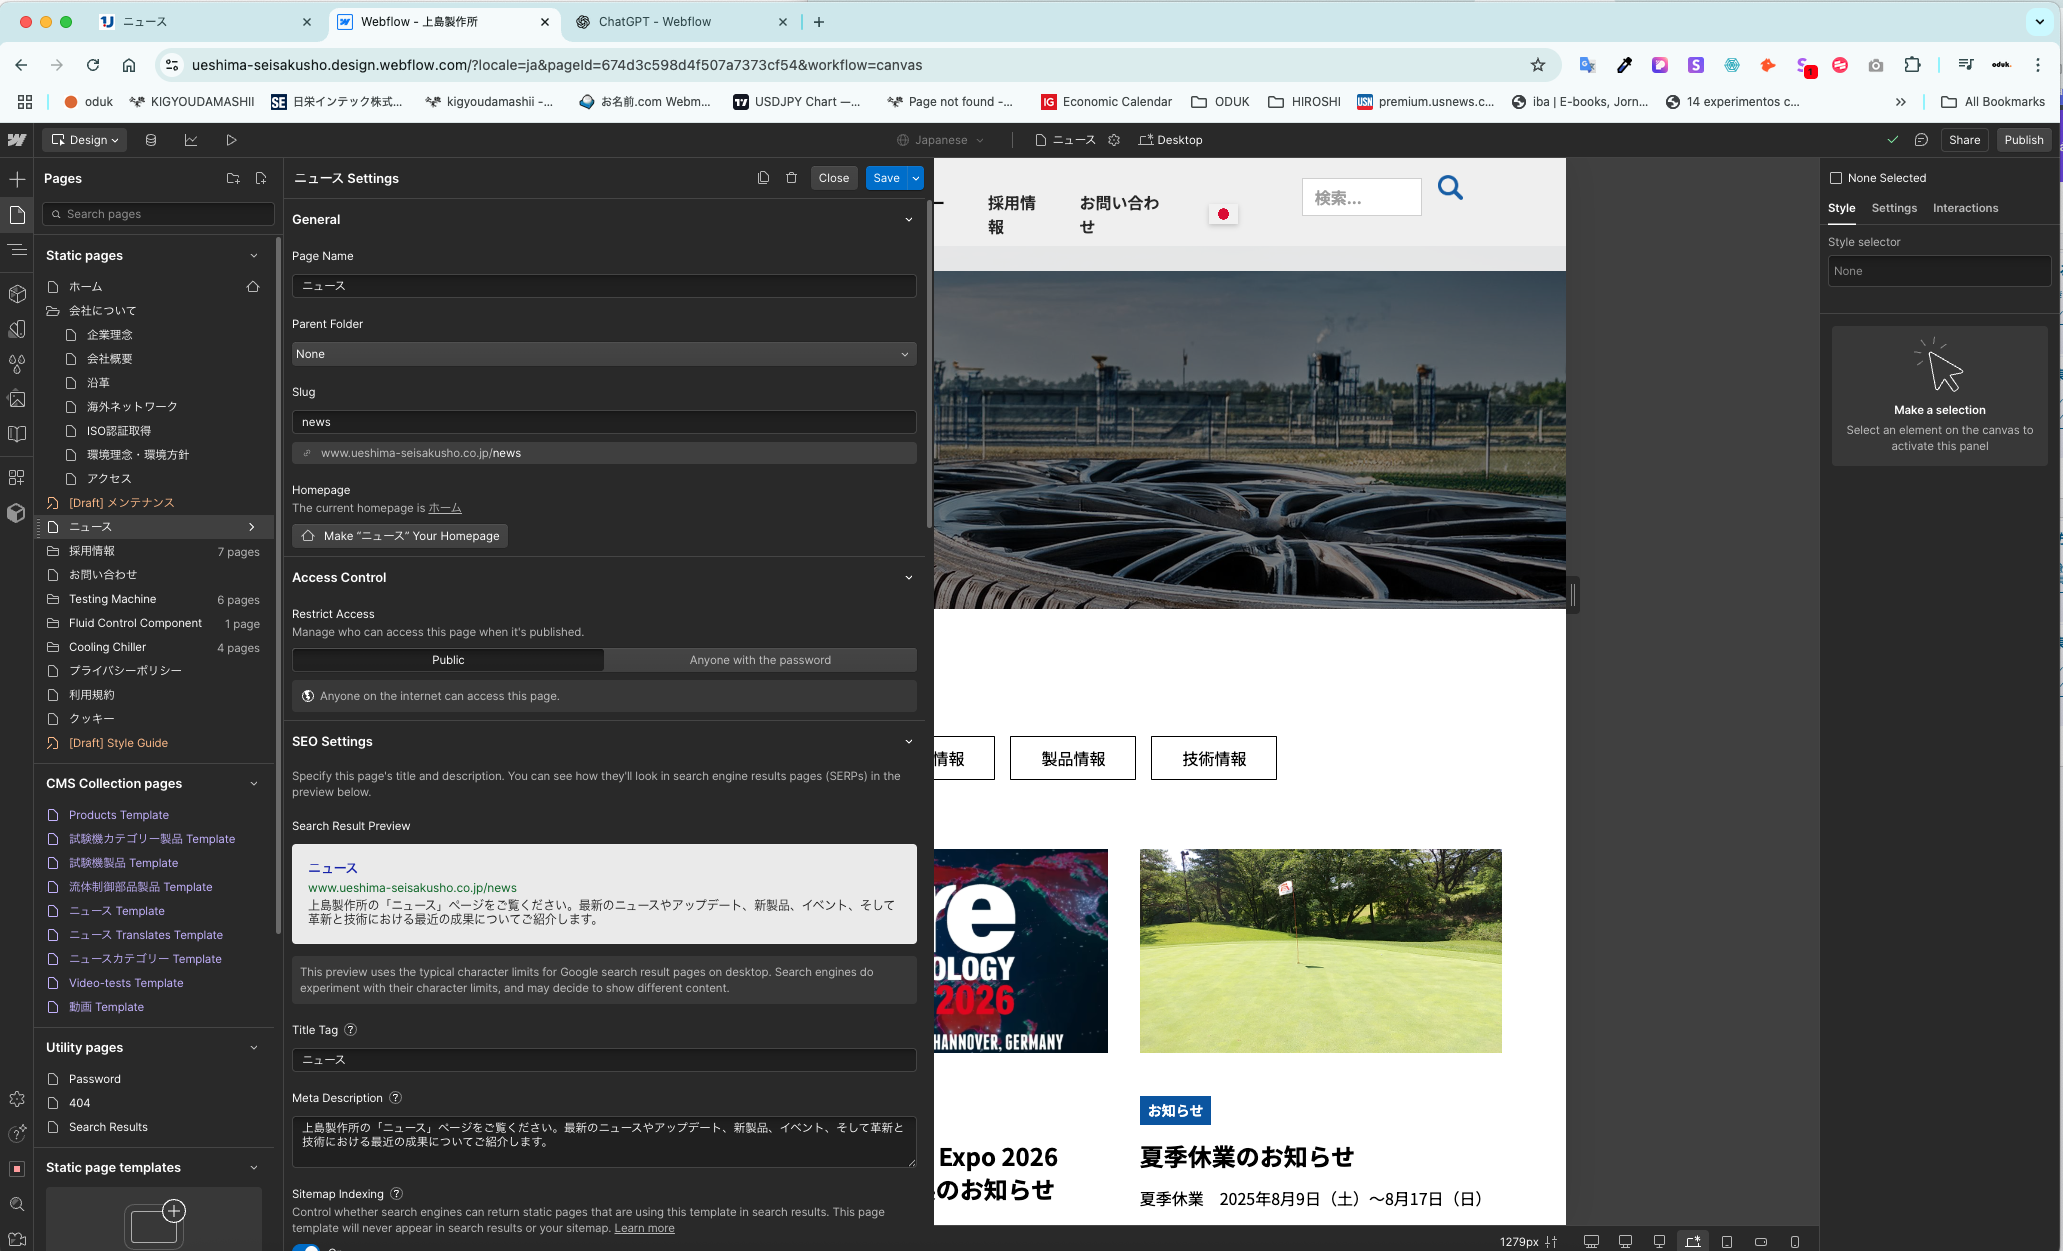Click the Slug input containing news

point(604,422)
